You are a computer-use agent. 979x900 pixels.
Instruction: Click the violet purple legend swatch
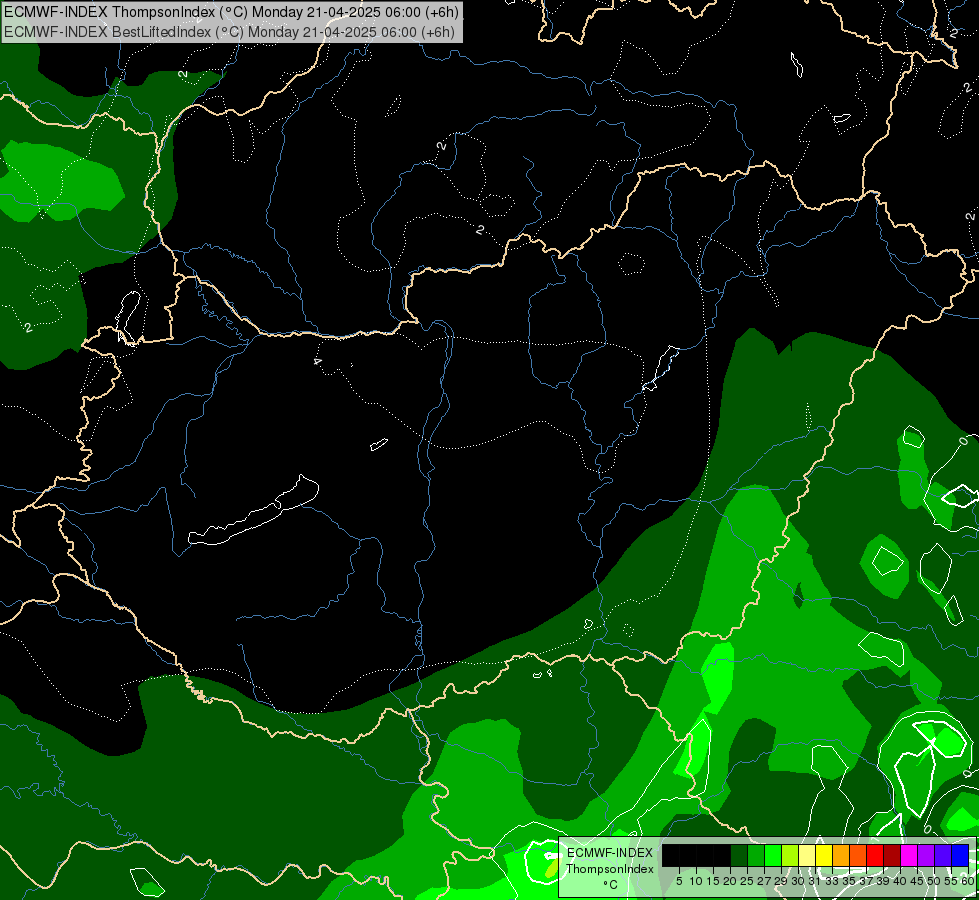926,855
